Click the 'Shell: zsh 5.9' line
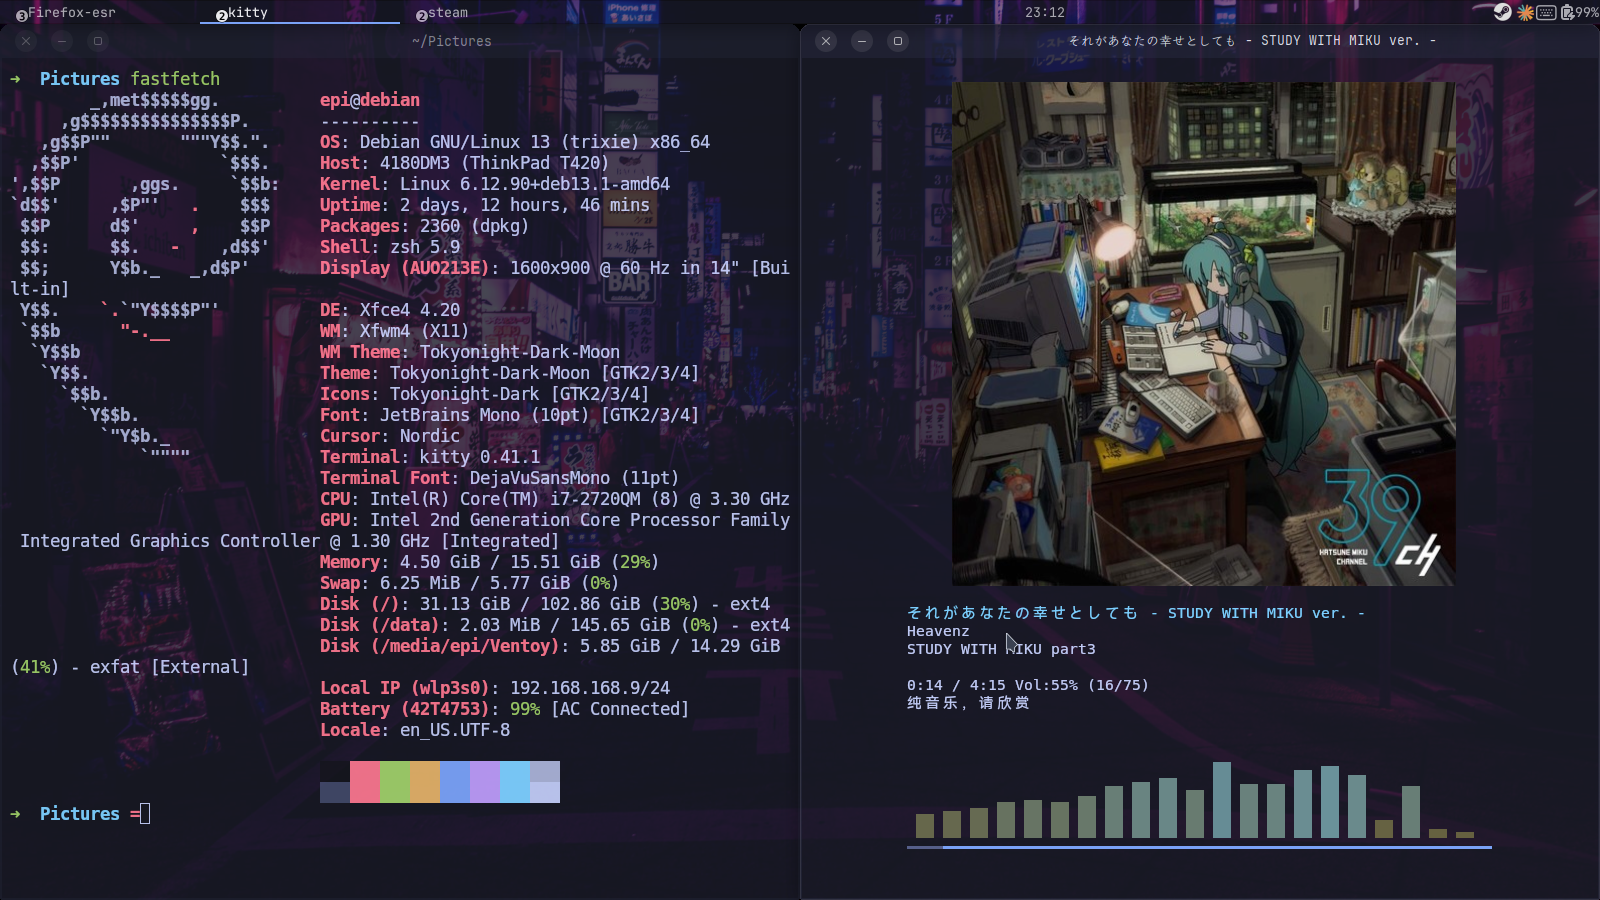 [x=390, y=247]
